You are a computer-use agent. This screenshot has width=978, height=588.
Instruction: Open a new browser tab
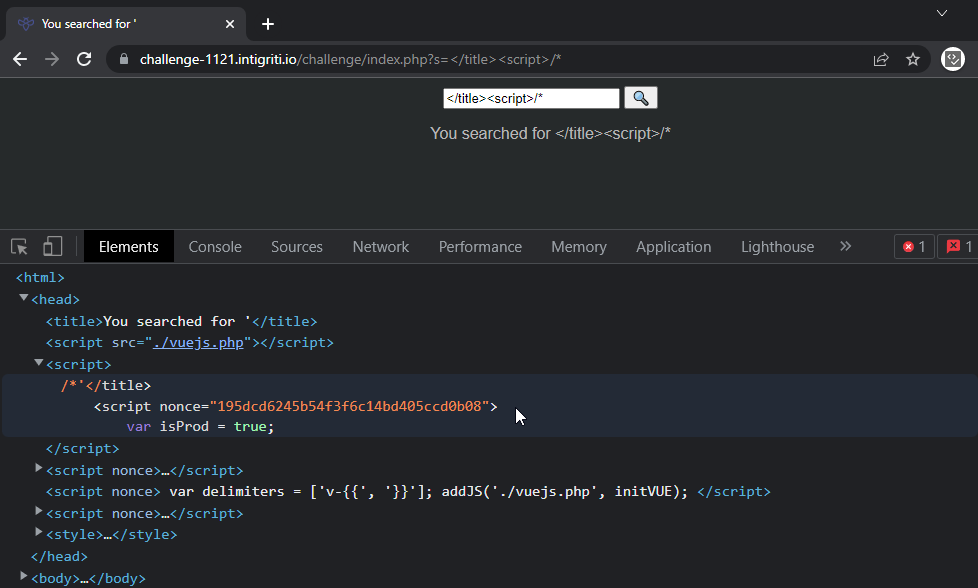[x=268, y=24]
